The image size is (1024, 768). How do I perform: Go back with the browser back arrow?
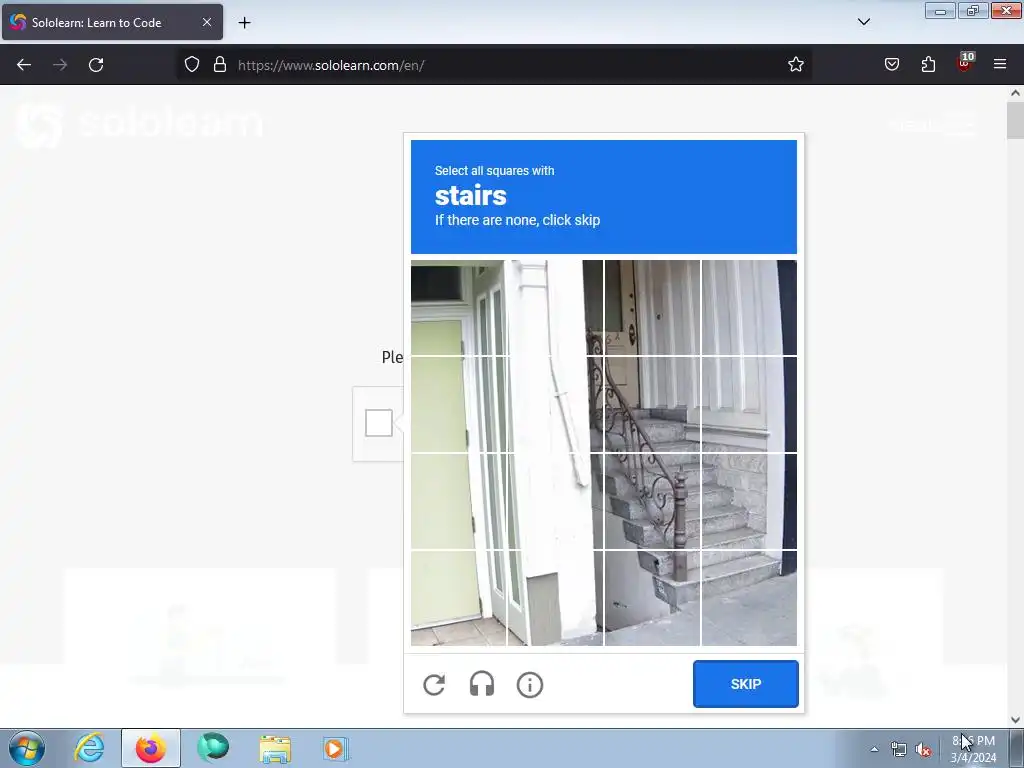pos(24,65)
